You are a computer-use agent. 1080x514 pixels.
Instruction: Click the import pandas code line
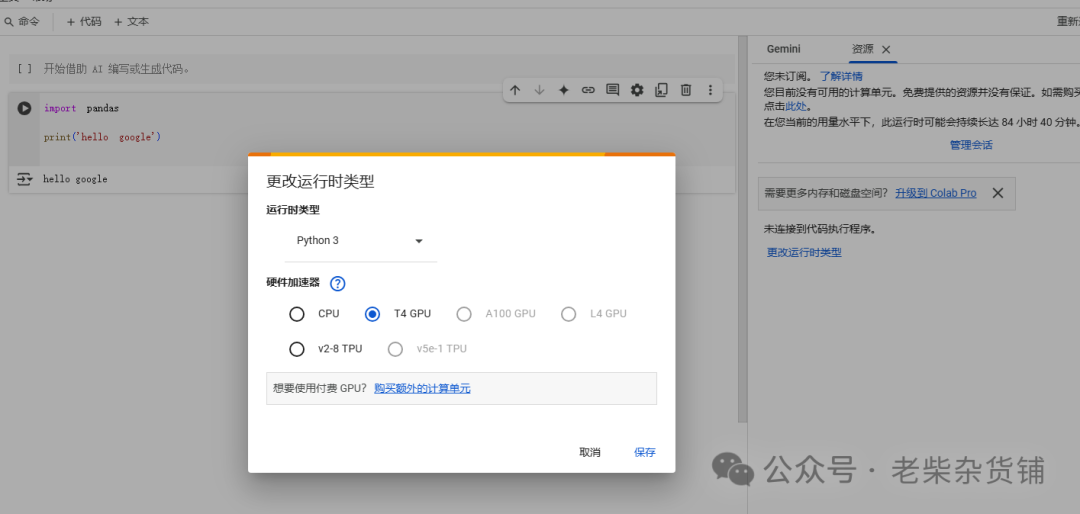(81, 109)
